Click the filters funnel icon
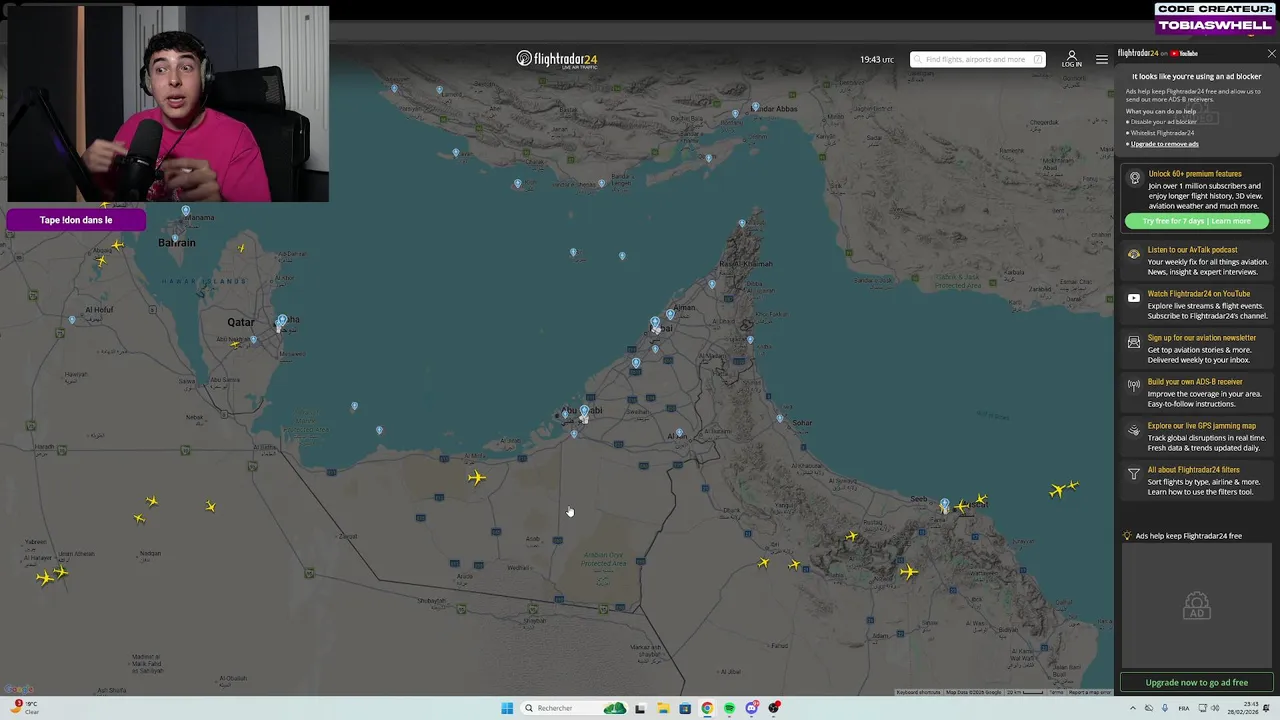The image size is (1280, 720). pos(1134,474)
